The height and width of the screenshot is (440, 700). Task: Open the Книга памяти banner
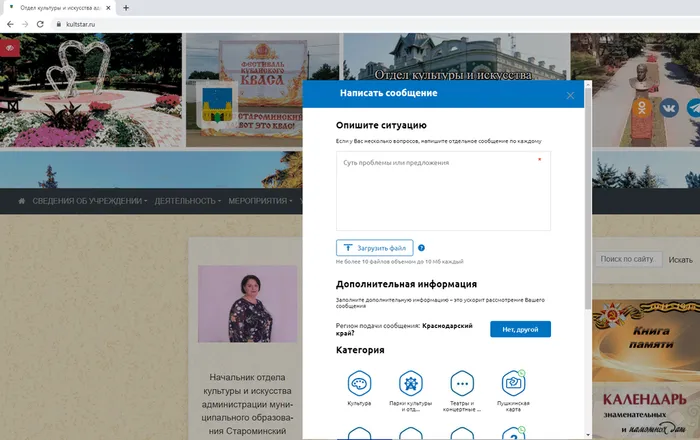tap(646, 340)
